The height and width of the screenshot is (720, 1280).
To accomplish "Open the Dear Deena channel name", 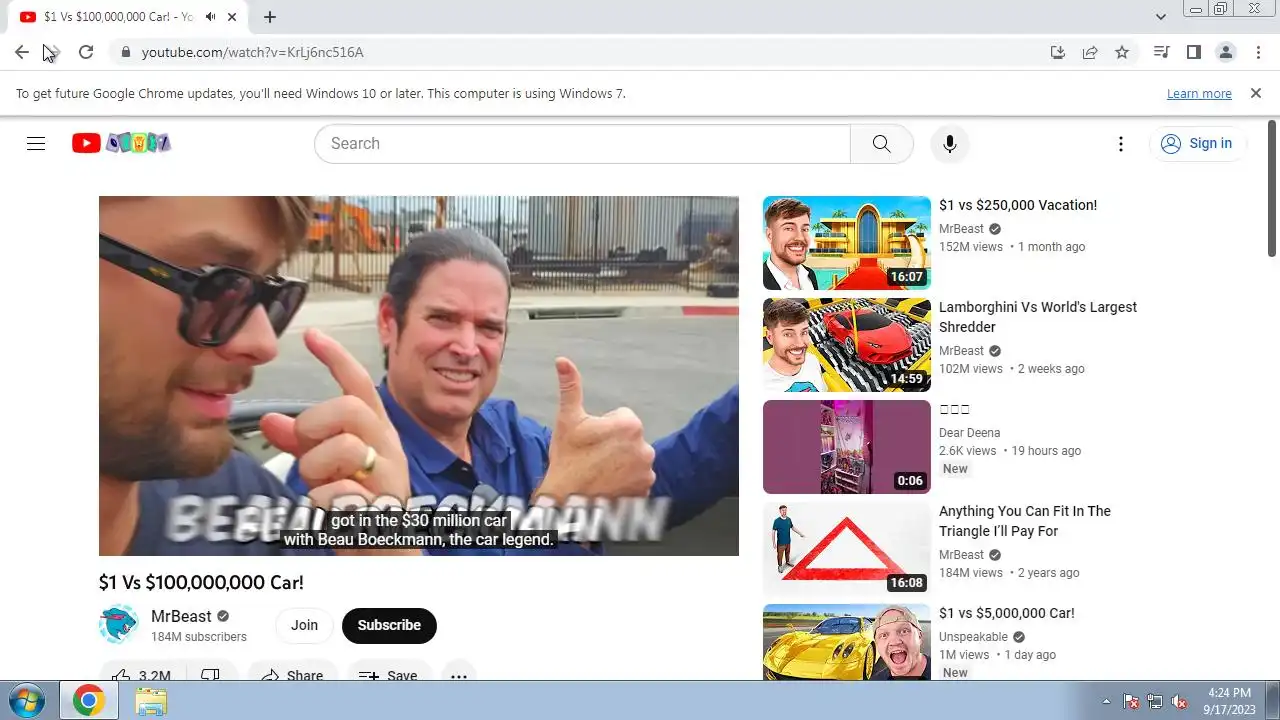I will [969, 433].
